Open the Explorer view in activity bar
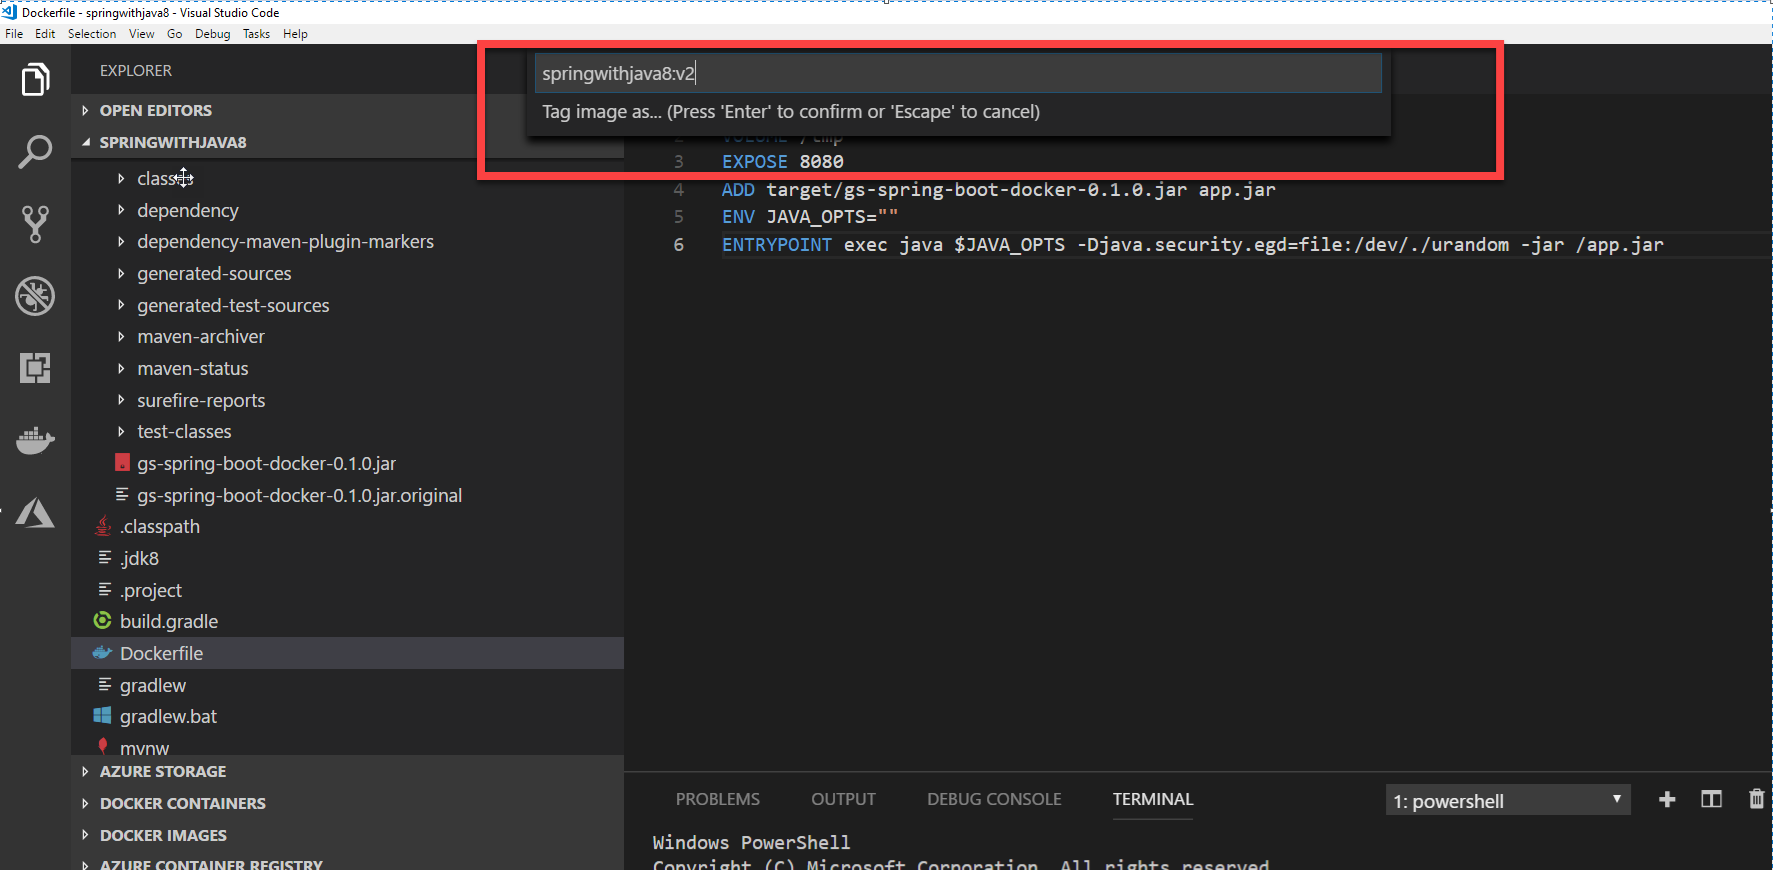Viewport: 1773px width, 870px height. [35, 79]
